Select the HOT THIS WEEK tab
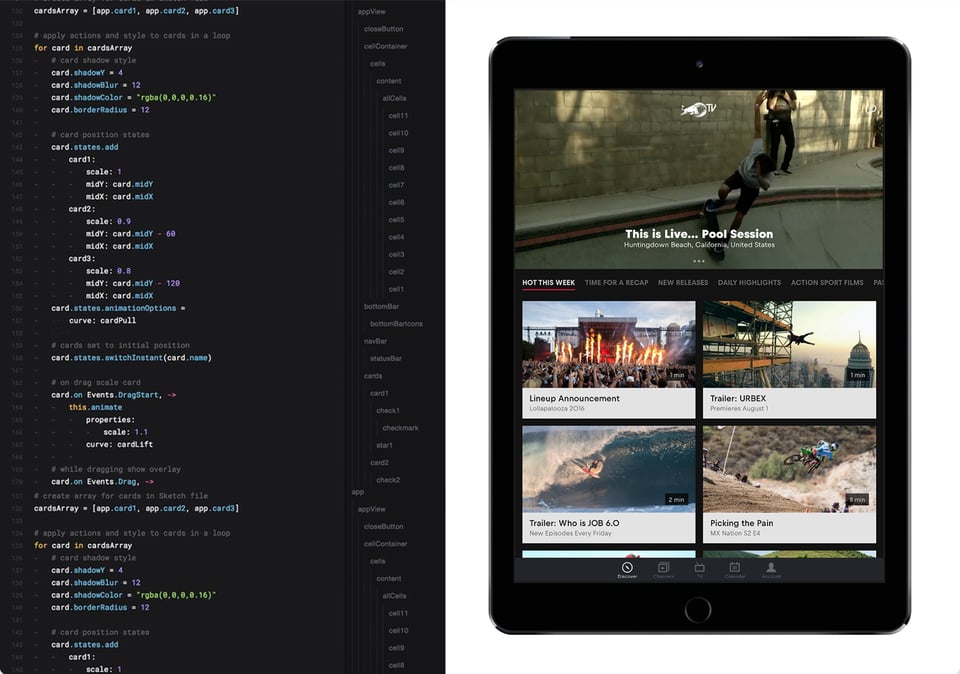The width and height of the screenshot is (960, 674). pos(548,283)
